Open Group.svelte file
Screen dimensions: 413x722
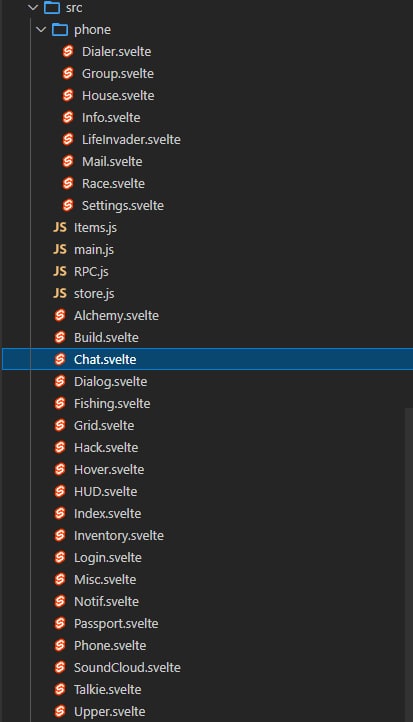tap(118, 73)
